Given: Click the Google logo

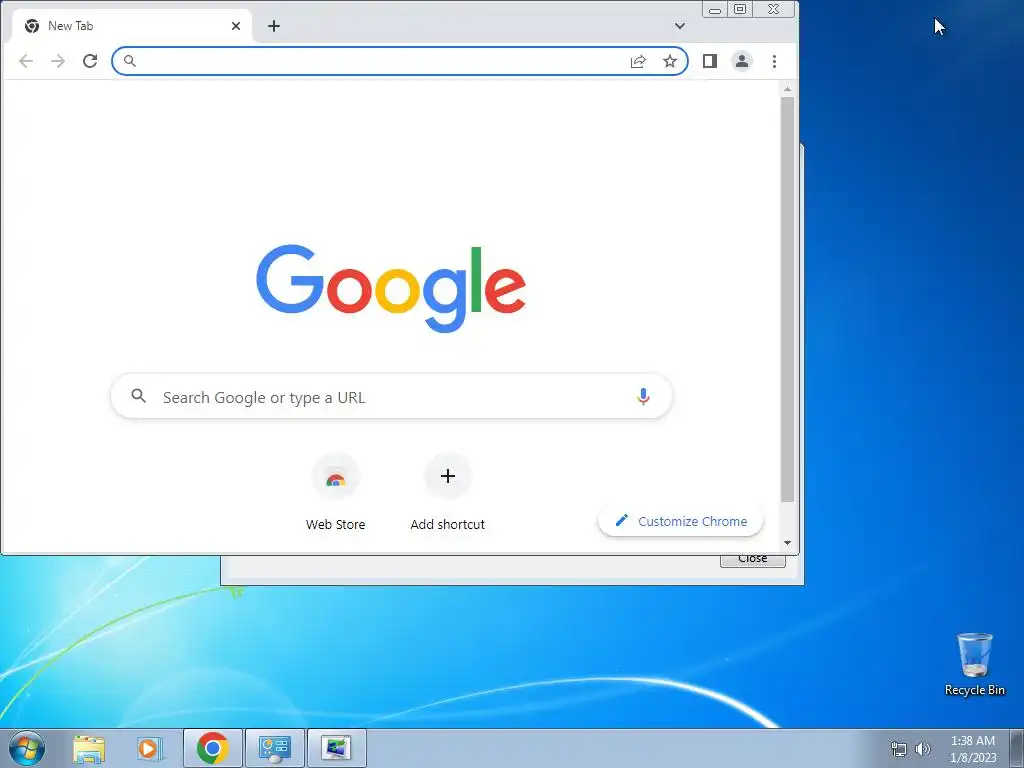Looking at the screenshot, I should point(391,288).
